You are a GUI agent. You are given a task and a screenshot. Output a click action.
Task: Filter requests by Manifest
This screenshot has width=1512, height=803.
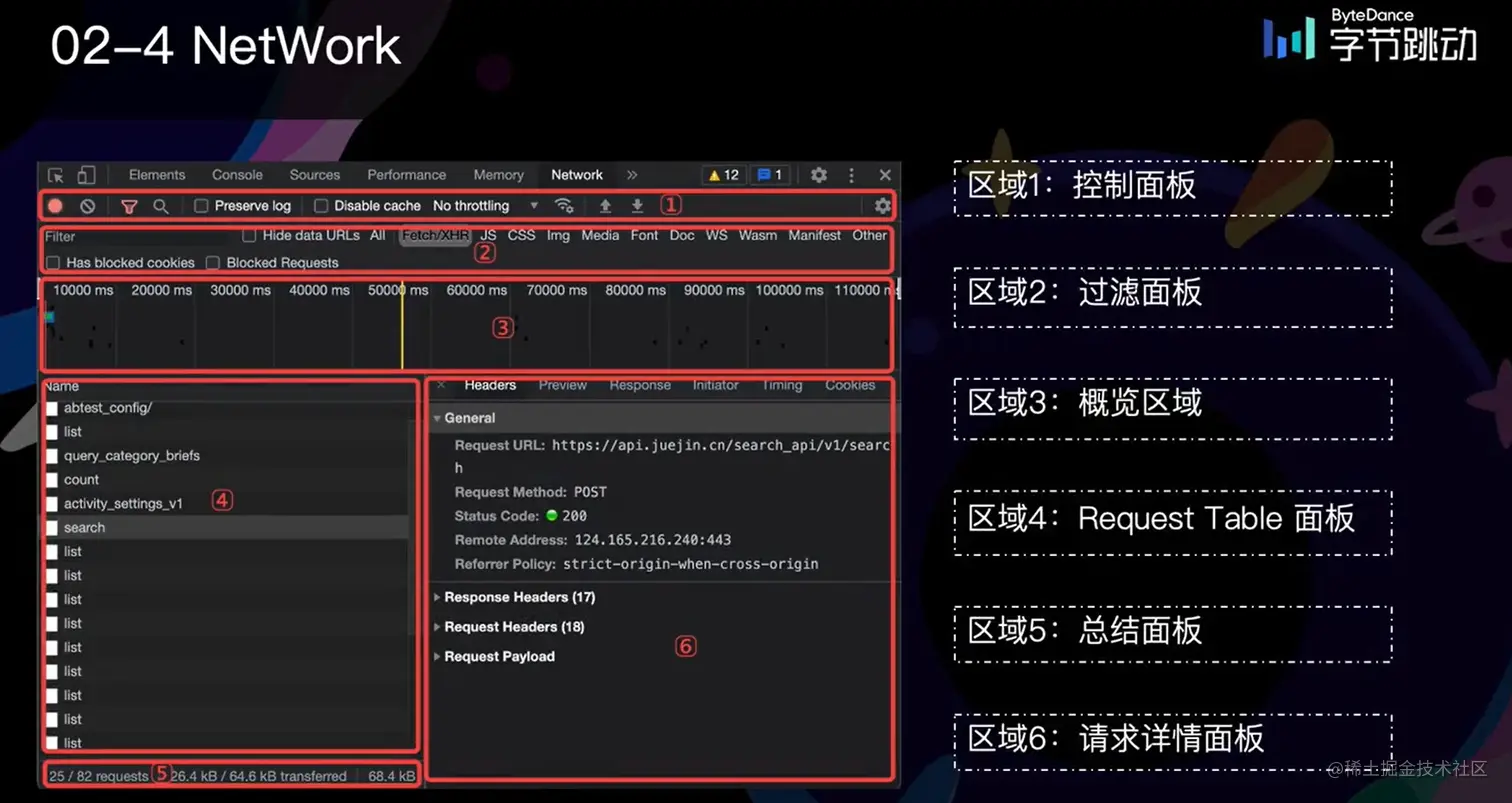click(x=815, y=236)
